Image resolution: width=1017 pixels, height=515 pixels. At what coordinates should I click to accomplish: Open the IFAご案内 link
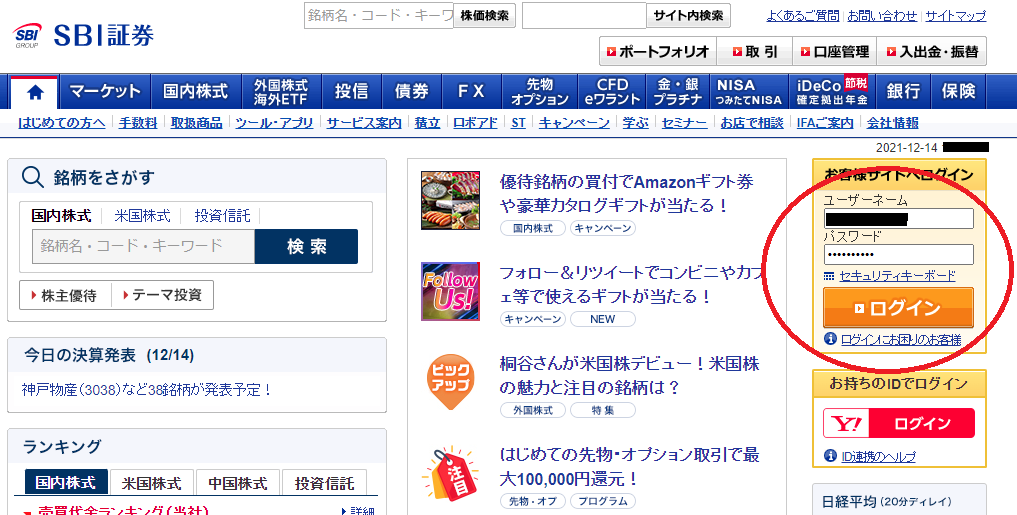(825, 123)
